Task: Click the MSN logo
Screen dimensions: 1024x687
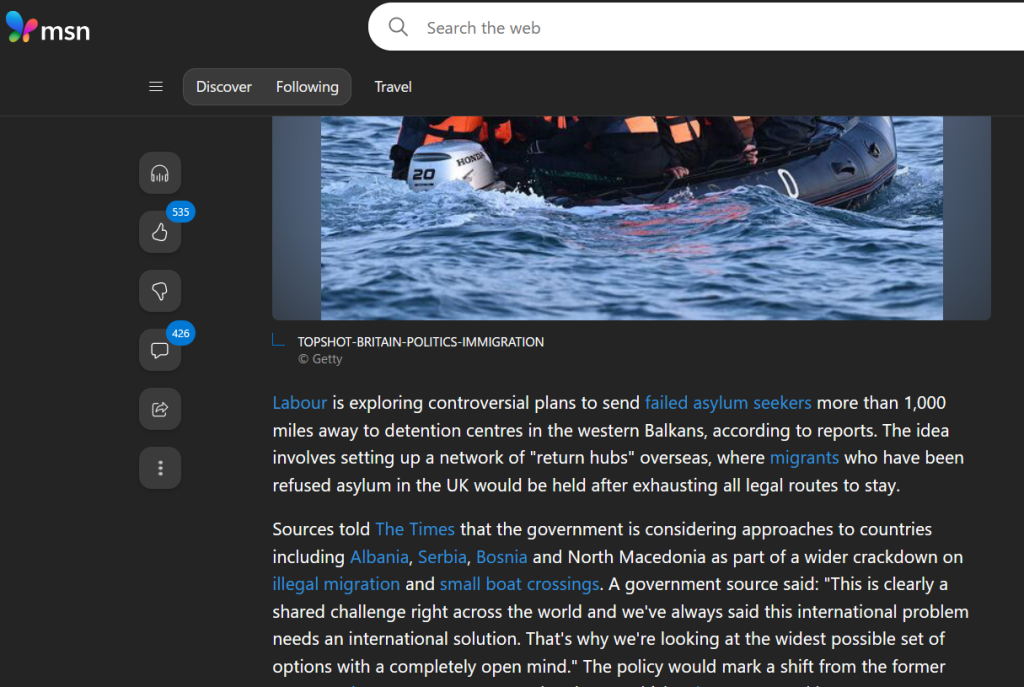Action: [x=48, y=29]
